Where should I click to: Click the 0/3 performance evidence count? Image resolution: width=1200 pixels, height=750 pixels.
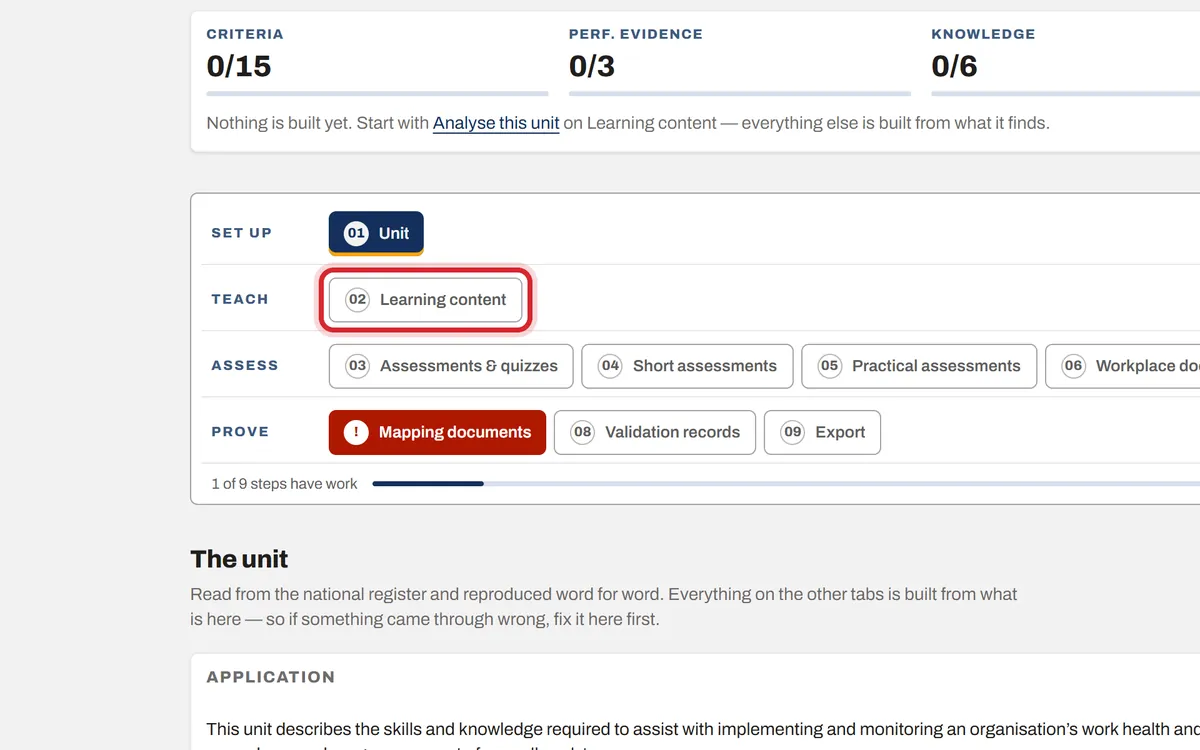pos(592,66)
